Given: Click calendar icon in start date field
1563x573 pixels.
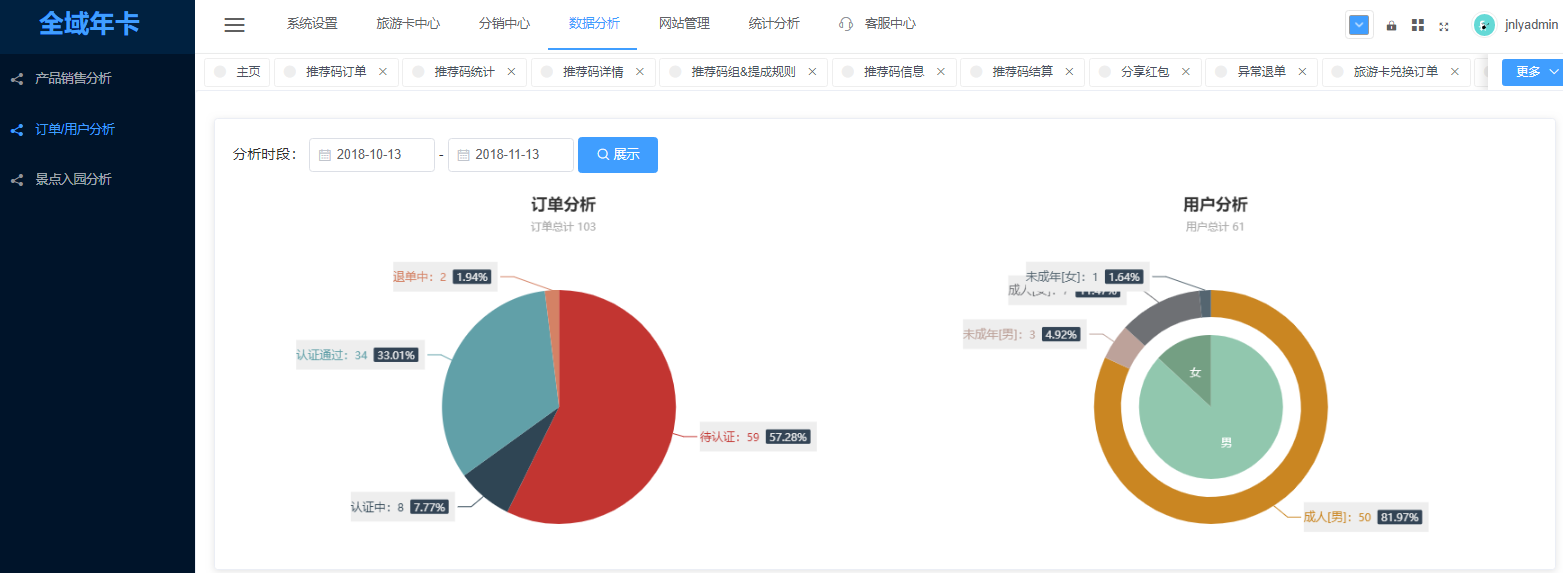Looking at the screenshot, I should pyautogui.click(x=325, y=155).
